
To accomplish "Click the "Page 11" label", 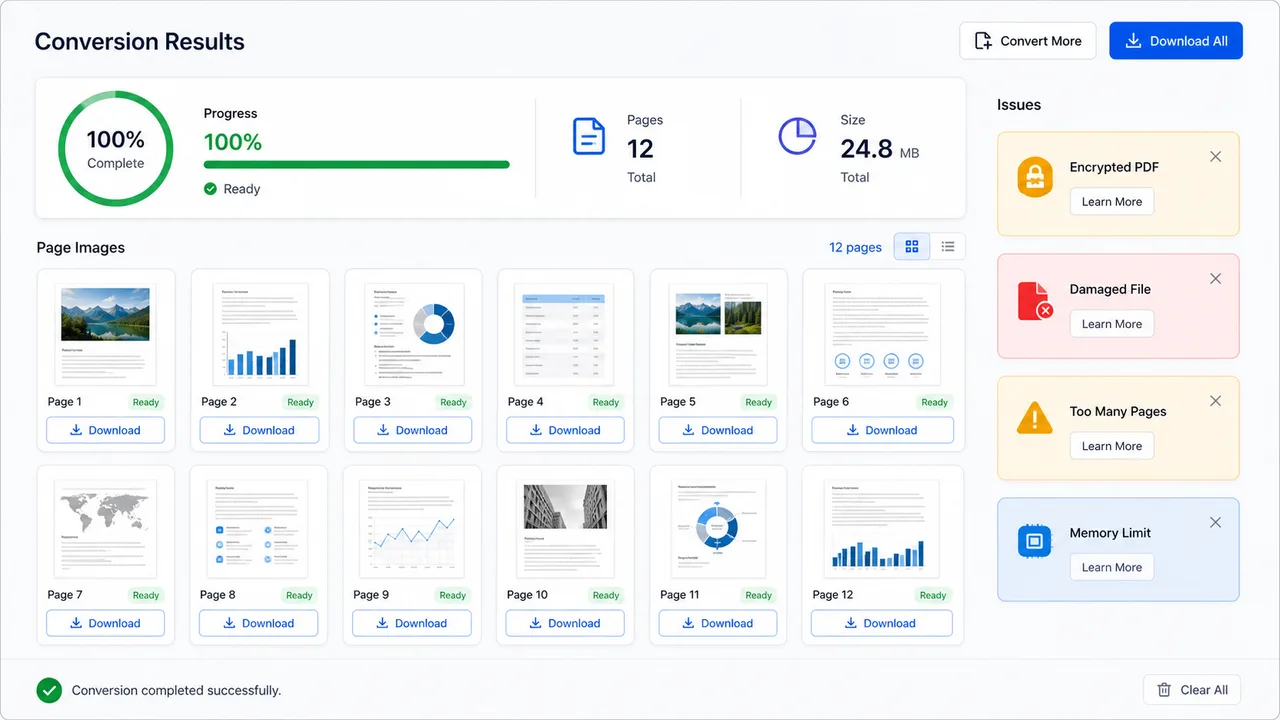I will pyautogui.click(x=680, y=595).
